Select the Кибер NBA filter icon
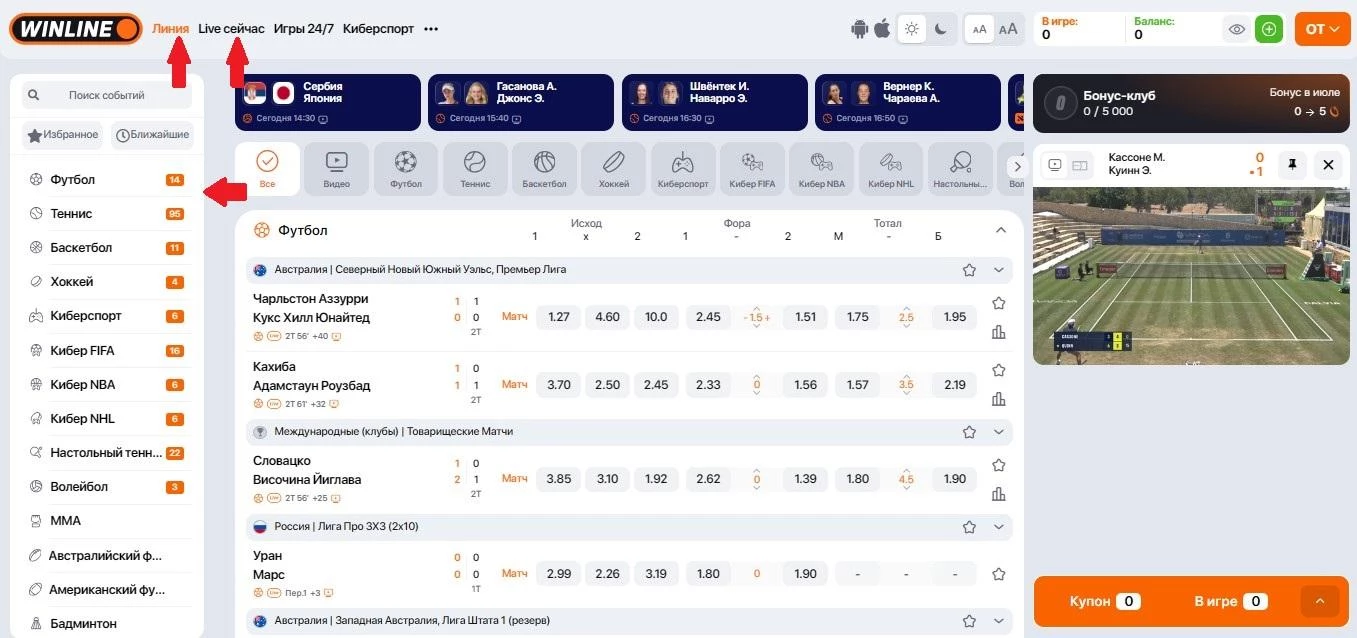Screen dimensions: 1357x638 [x=822, y=168]
